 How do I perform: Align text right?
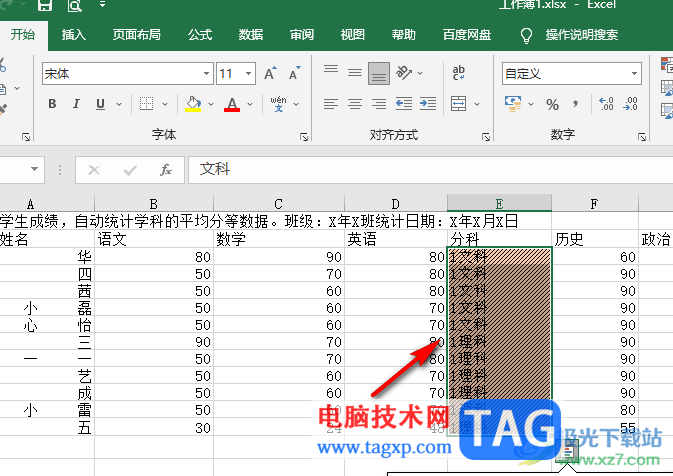[x=379, y=104]
